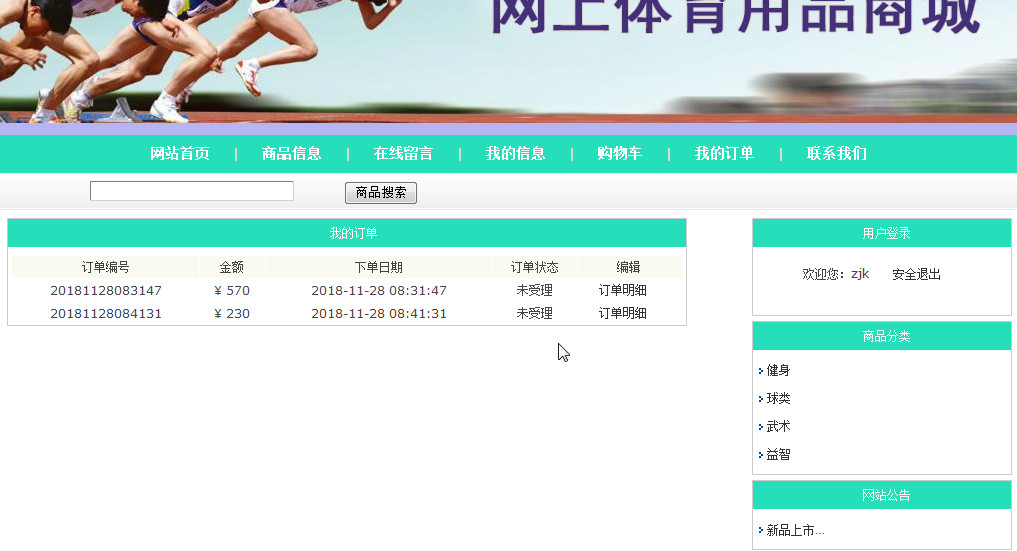Click the 欢迎您: zjk greeting text
The width and height of the screenshot is (1017, 551).
point(835,274)
